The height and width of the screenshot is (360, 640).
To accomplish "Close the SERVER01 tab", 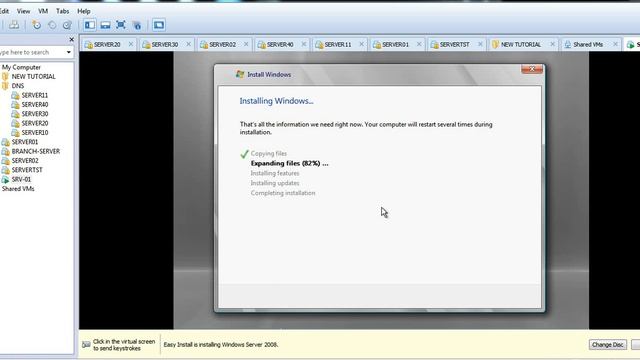I will point(419,44).
